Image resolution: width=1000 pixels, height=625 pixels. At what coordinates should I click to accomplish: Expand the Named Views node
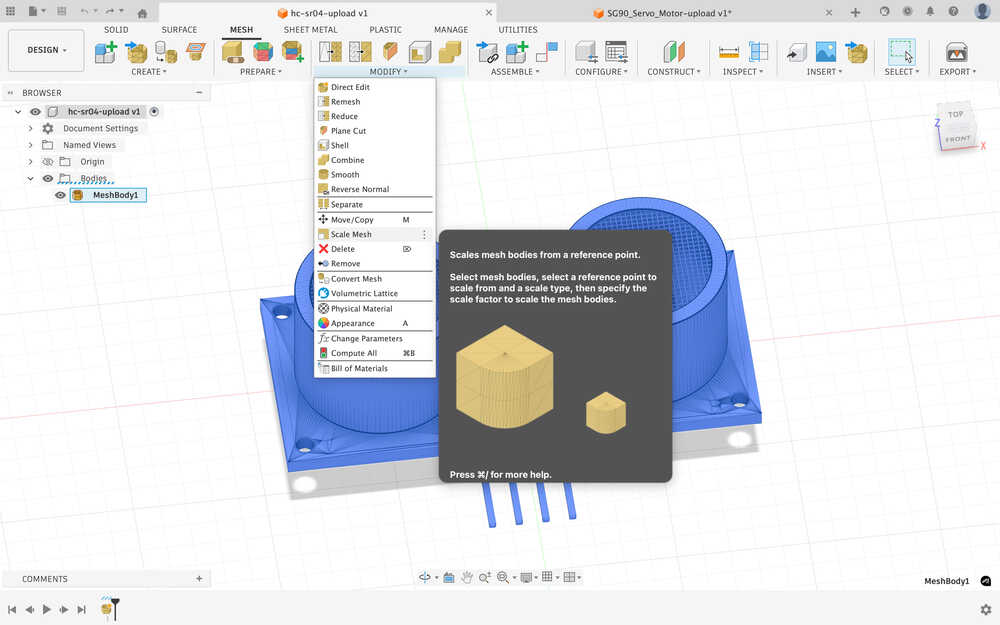click(x=31, y=145)
